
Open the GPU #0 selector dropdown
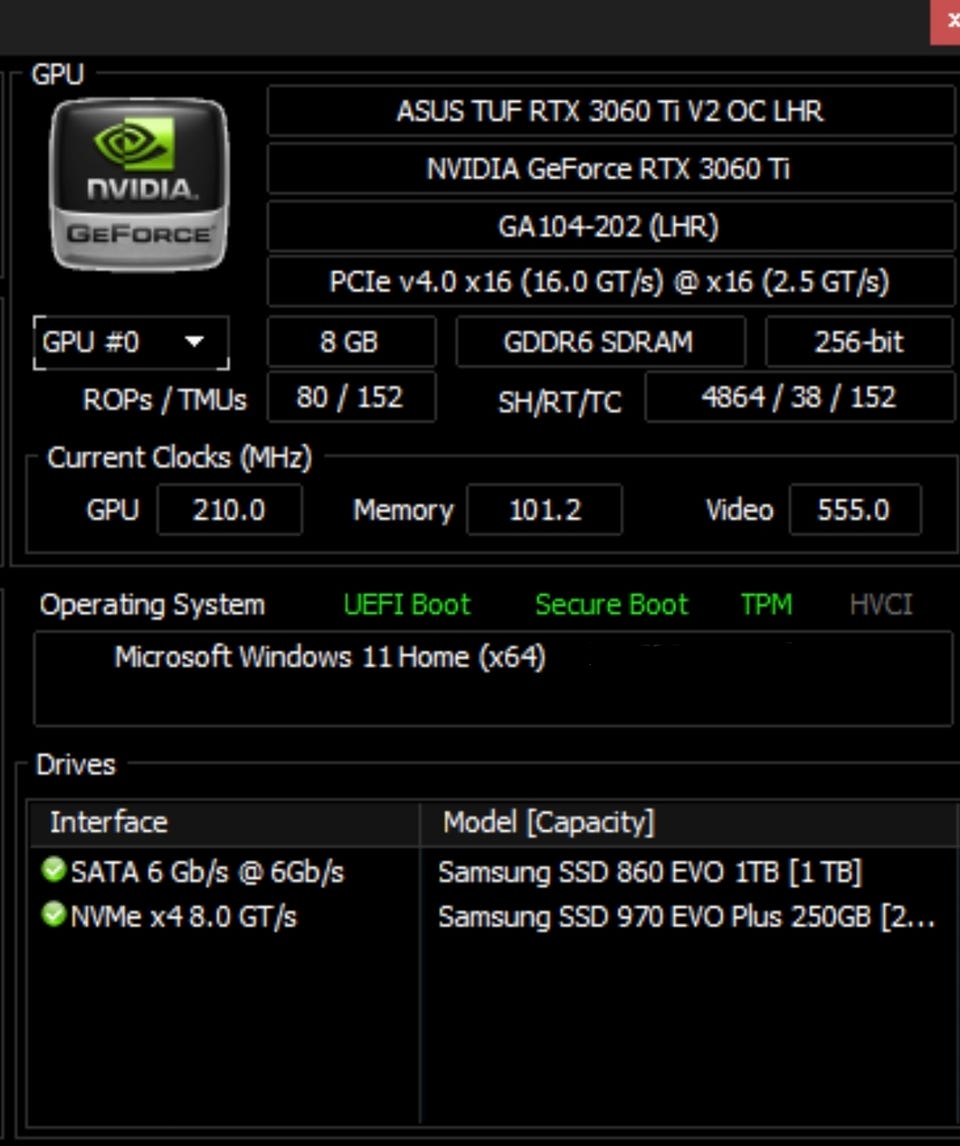click(131, 343)
